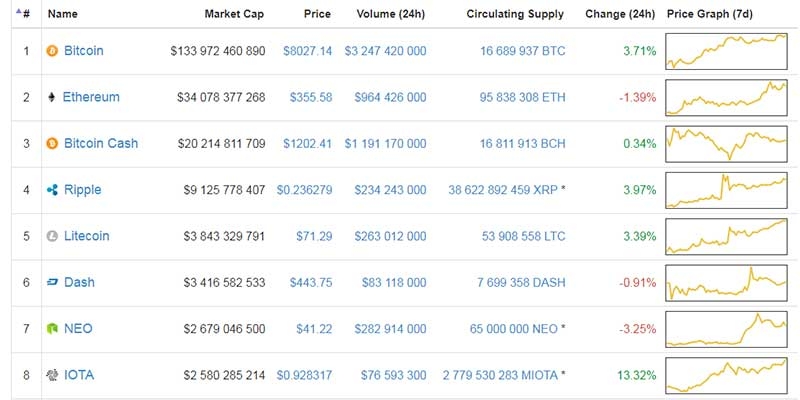Click the Ripple logo icon
The height and width of the screenshot is (400, 800).
coord(52,190)
